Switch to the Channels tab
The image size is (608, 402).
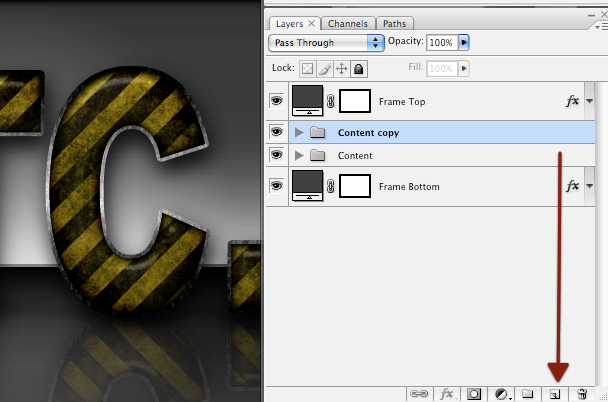click(348, 24)
